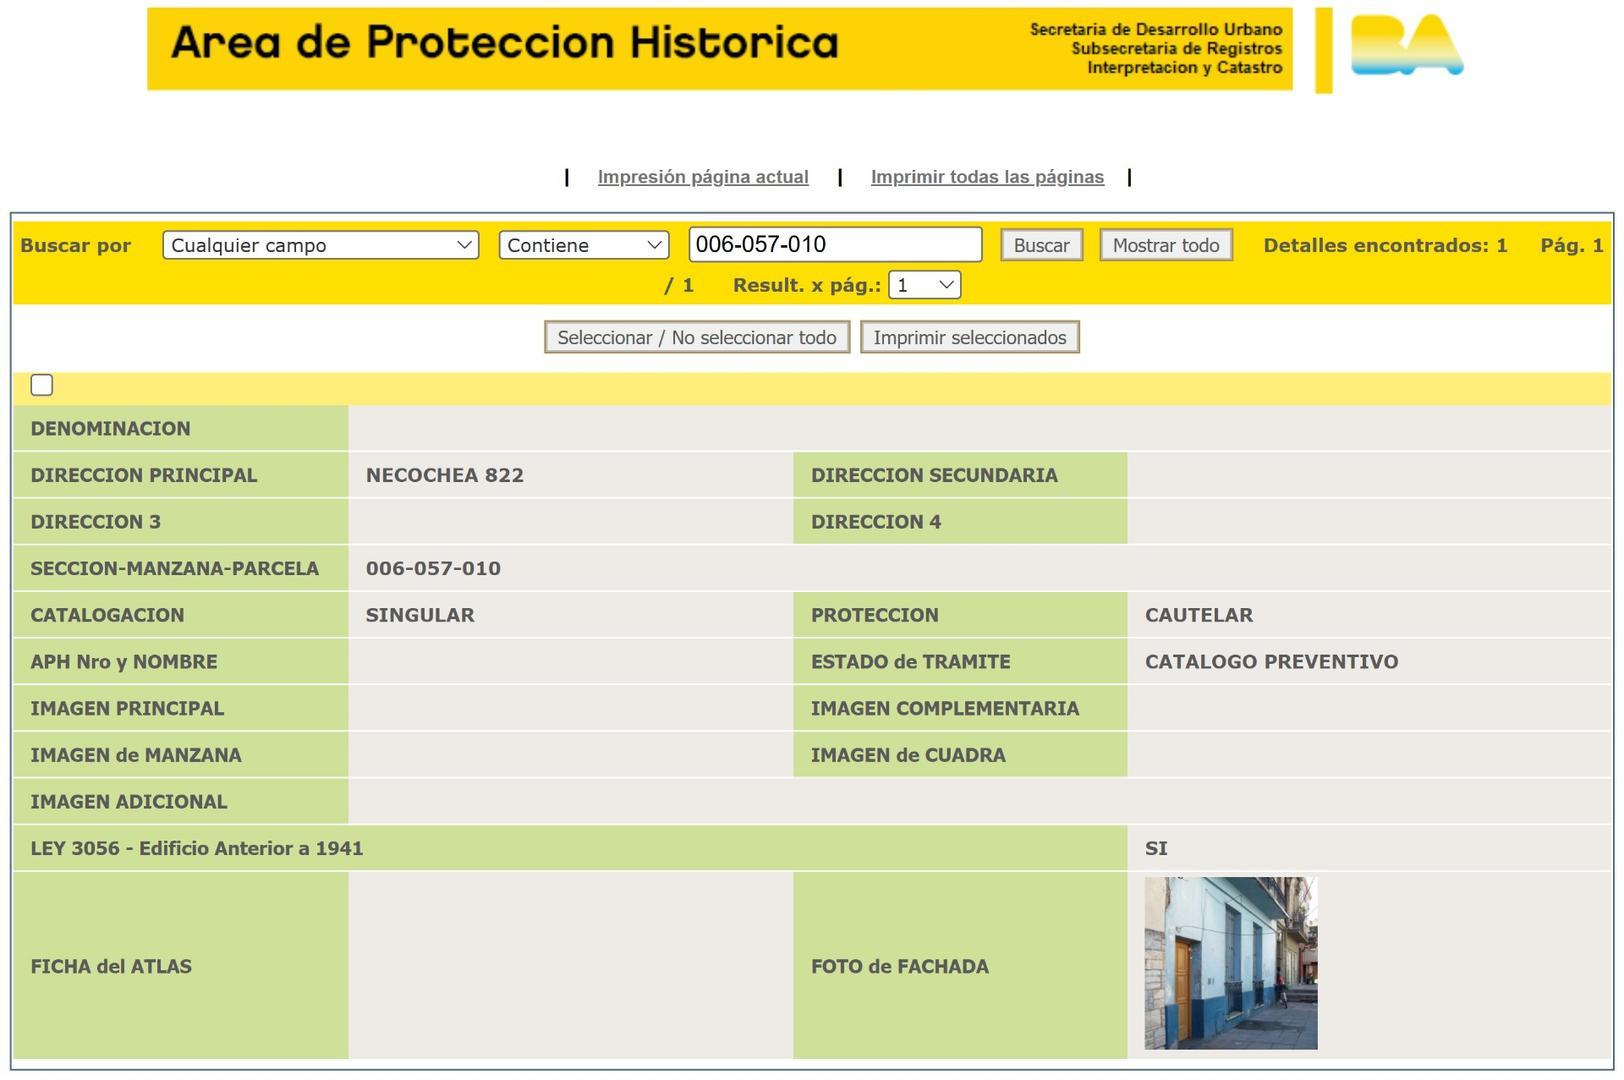
Task: Open the Result. x pág. dropdown
Action: pos(924,284)
